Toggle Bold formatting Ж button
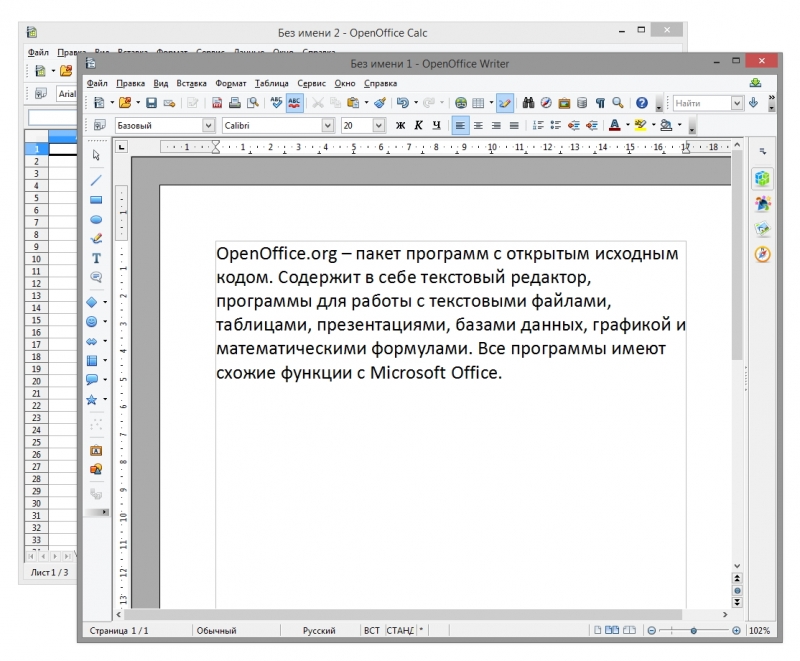This screenshot has width=800, height=661. click(401, 125)
